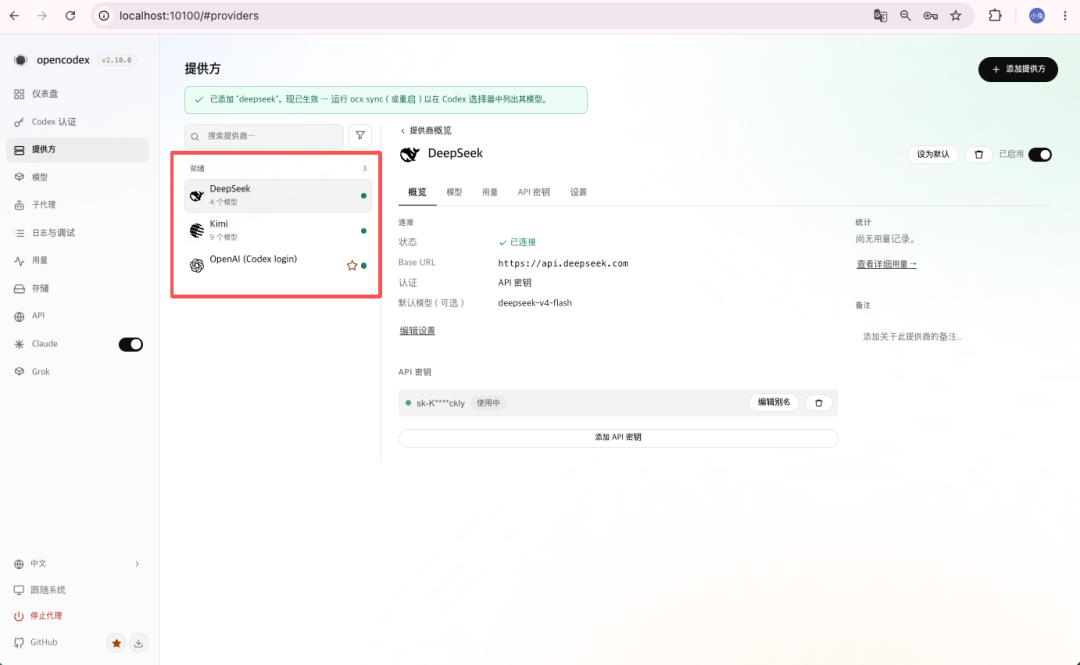This screenshot has height=665, width=1080.
Task: Select the OpenAI (Codex login) provider
Action: point(278,265)
